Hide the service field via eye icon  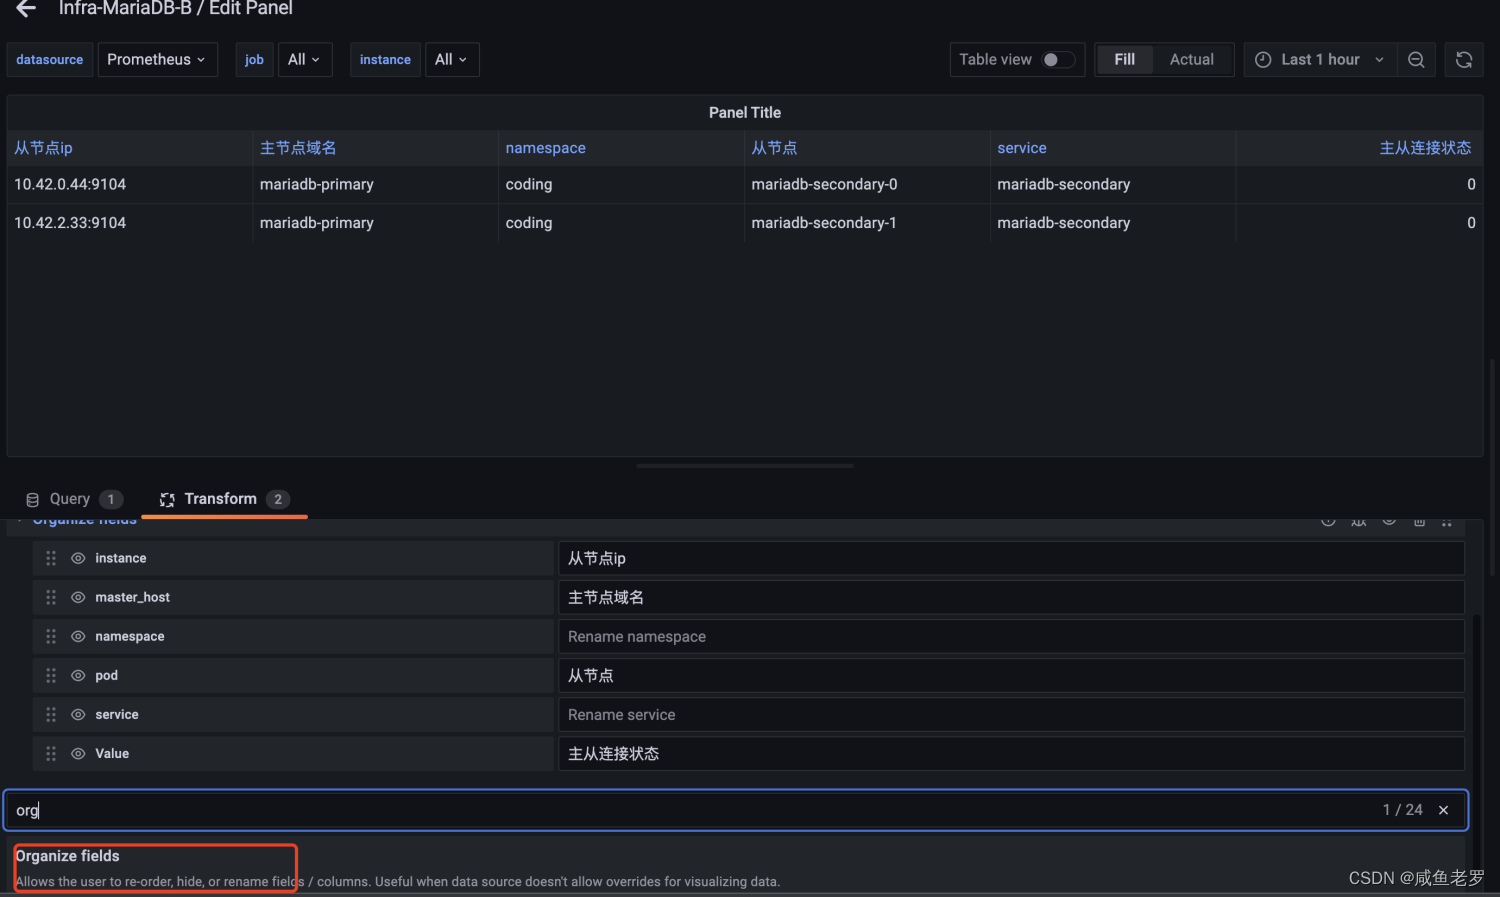[x=78, y=714]
